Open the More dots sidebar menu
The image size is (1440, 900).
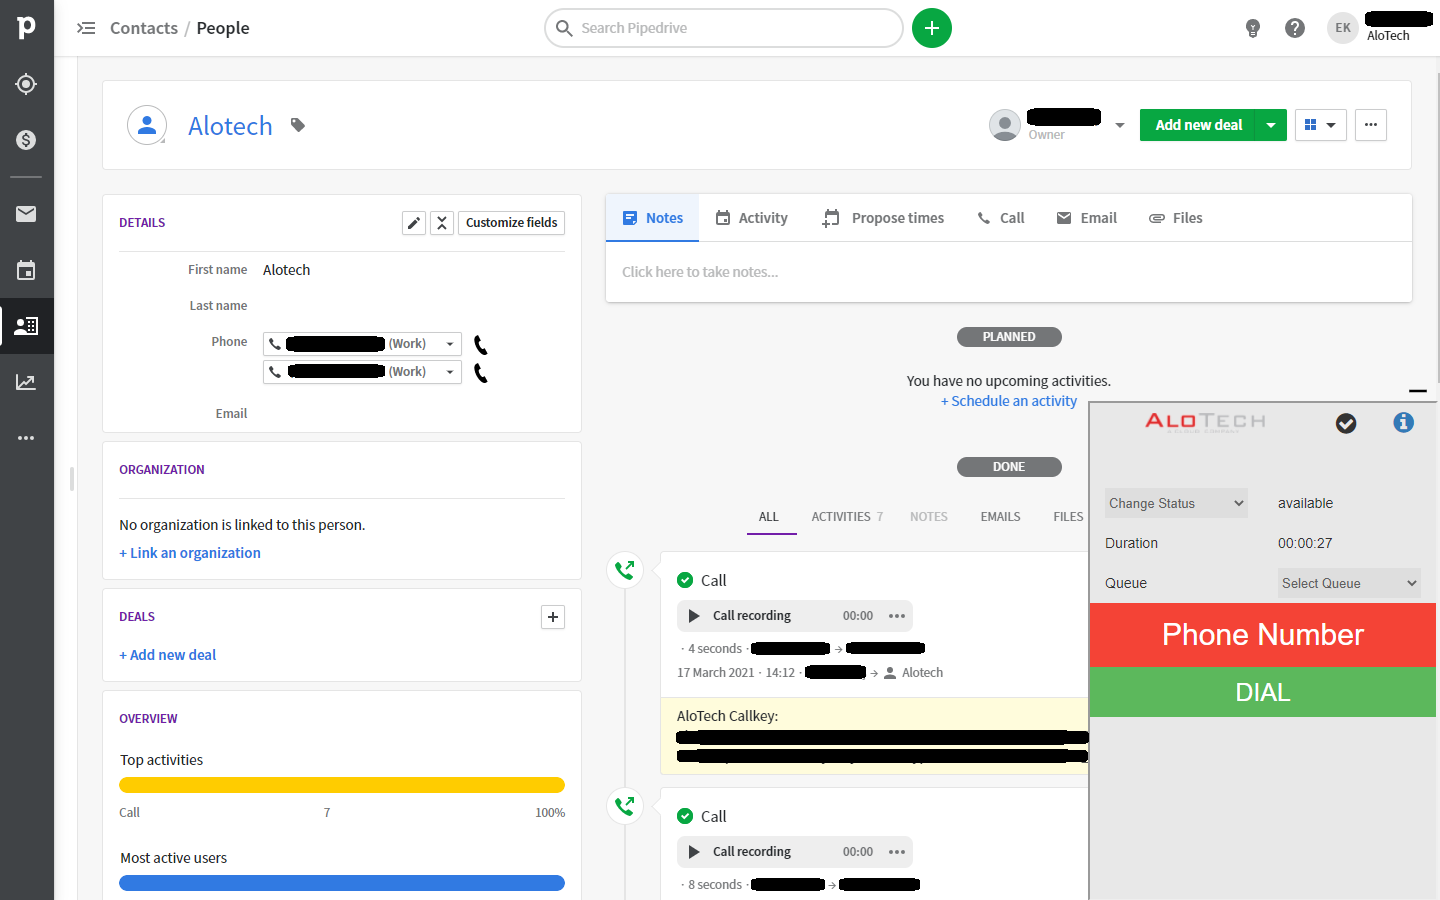click(27, 438)
